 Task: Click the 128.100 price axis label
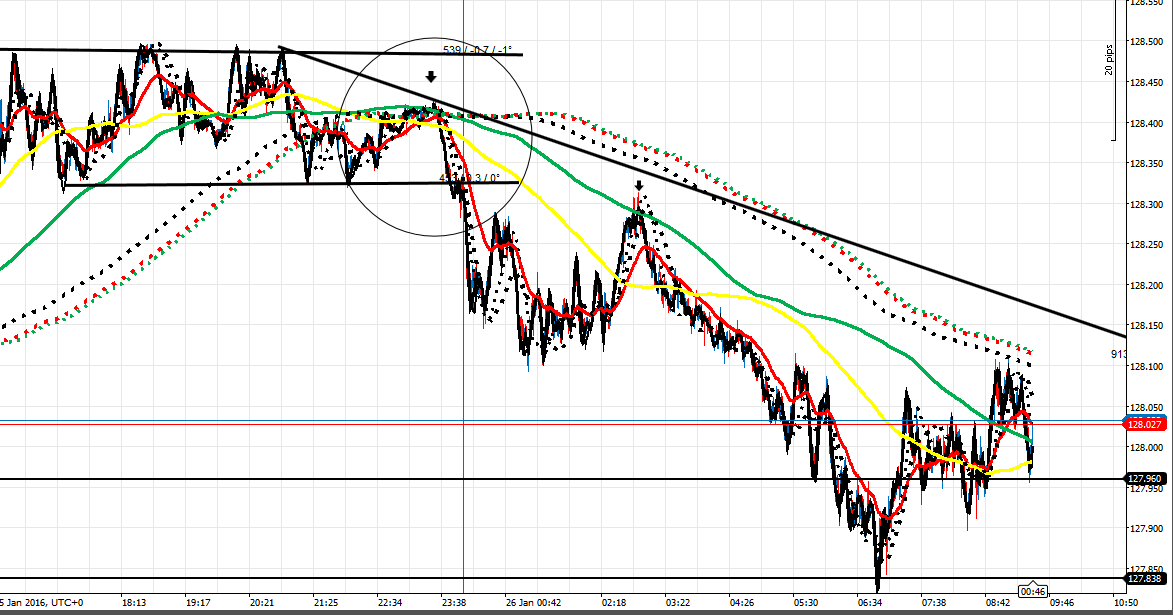coord(1145,367)
